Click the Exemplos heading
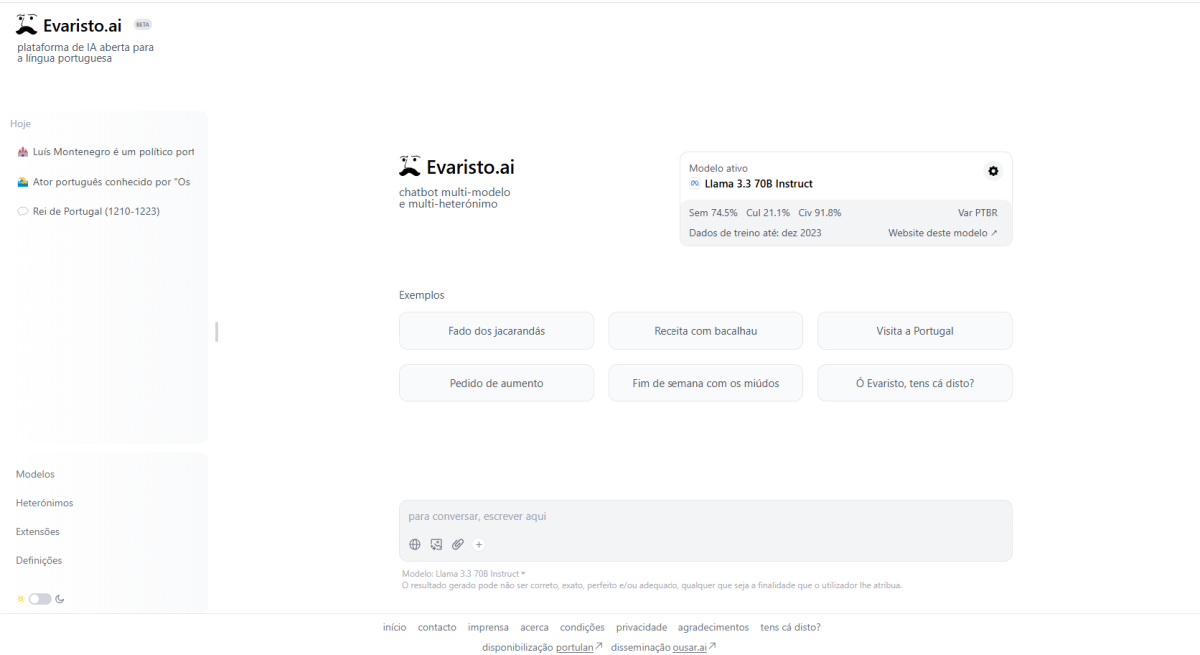The height and width of the screenshot is (655, 1200). click(x=422, y=295)
